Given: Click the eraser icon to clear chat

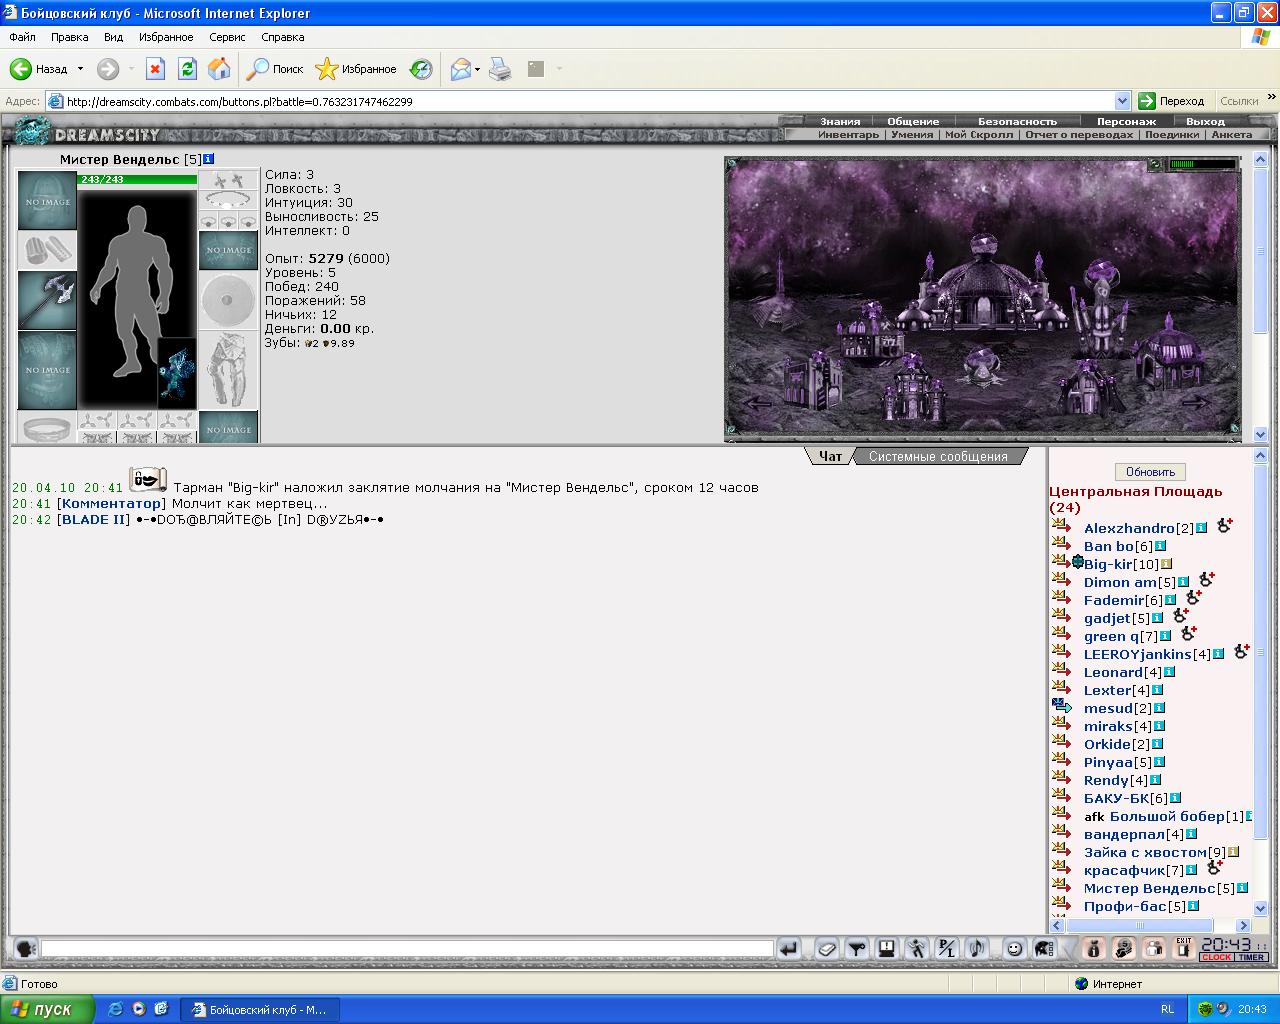Looking at the screenshot, I should [x=826, y=948].
